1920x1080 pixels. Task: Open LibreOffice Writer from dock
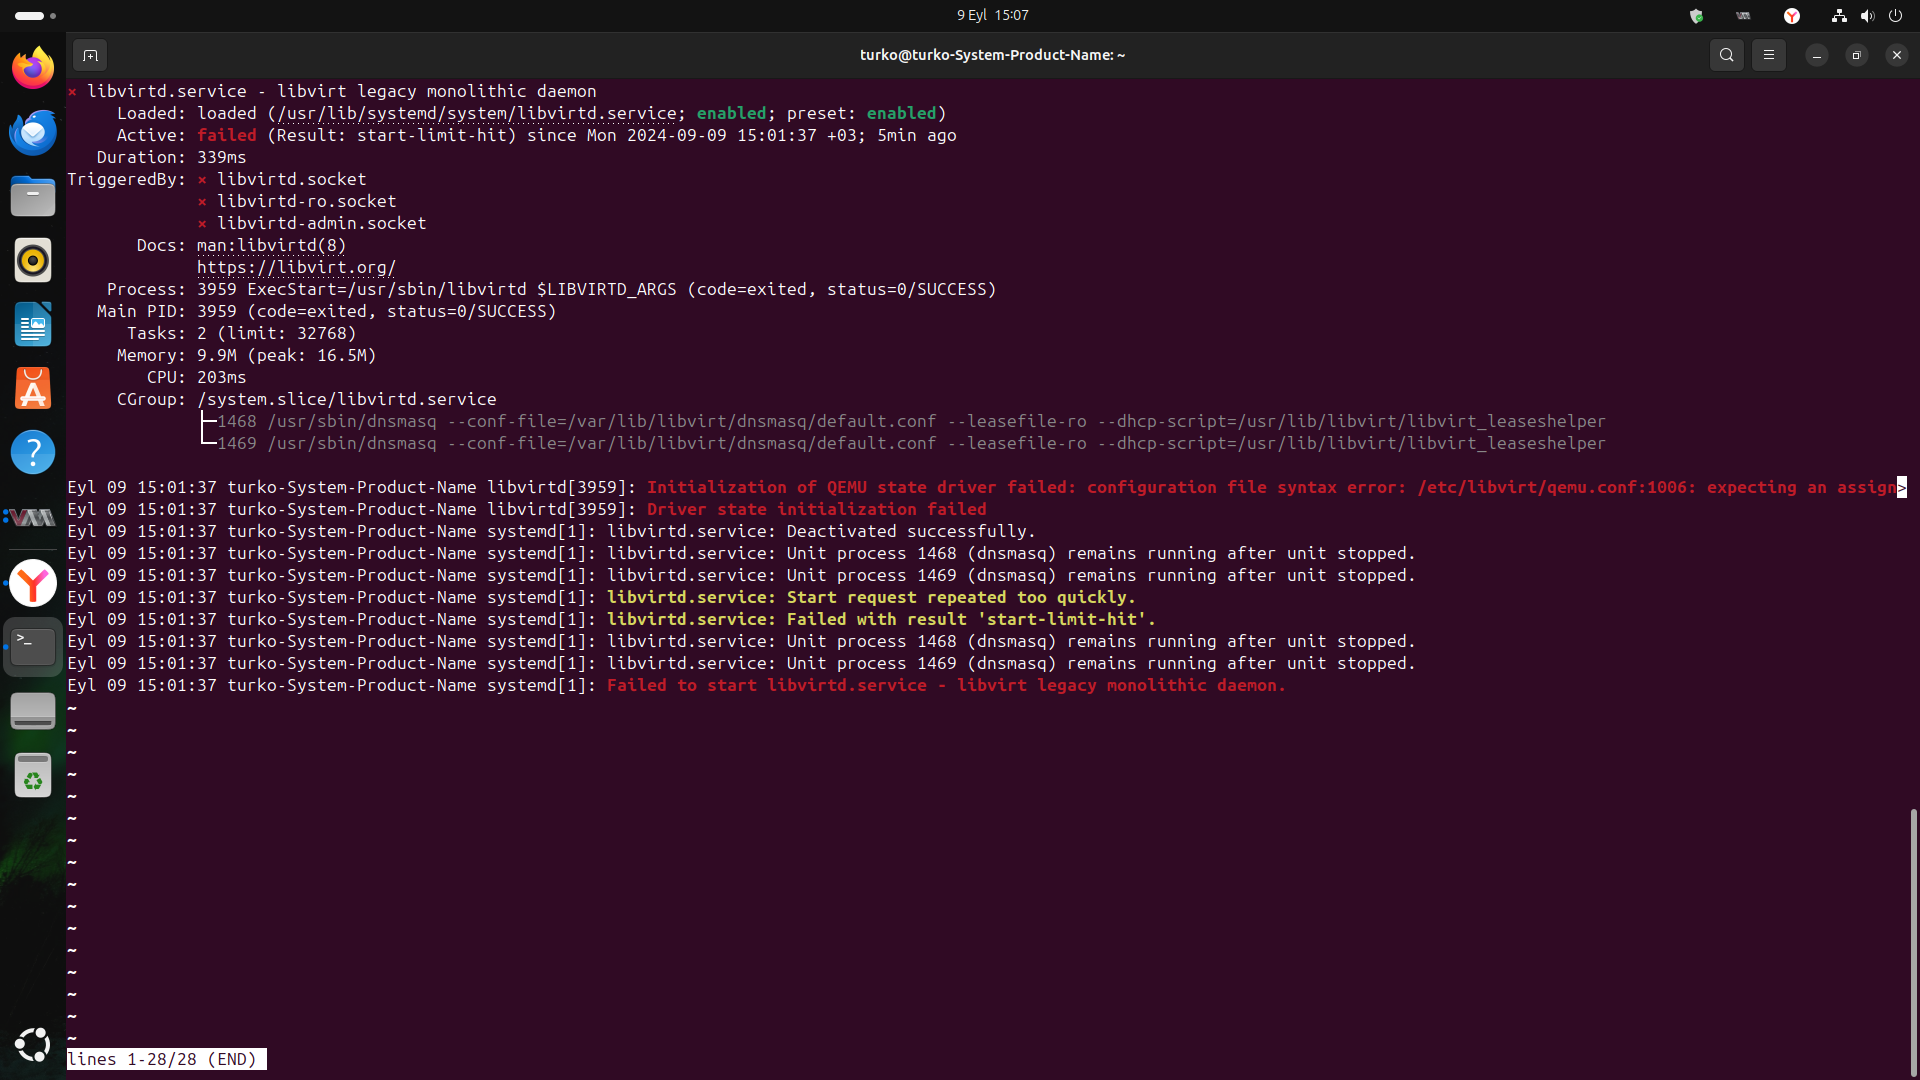point(33,324)
